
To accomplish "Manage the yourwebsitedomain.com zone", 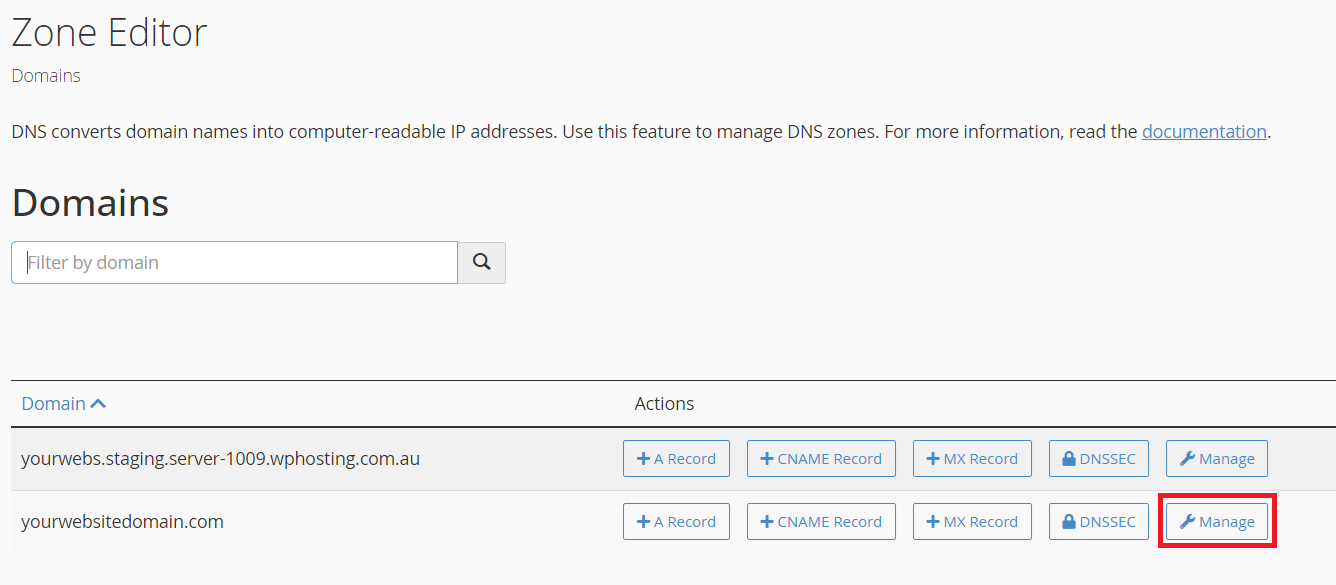I will [1217, 522].
